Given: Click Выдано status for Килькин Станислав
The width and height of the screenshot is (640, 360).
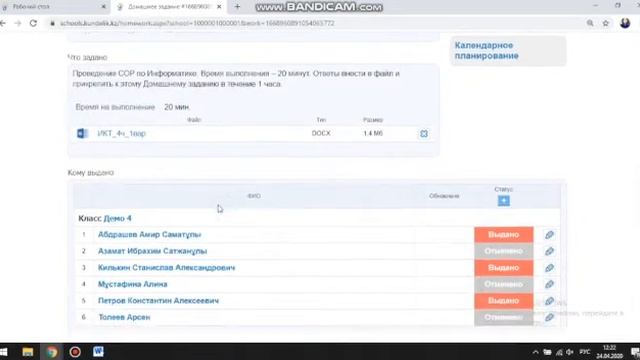Looking at the screenshot, I should 504,268.
